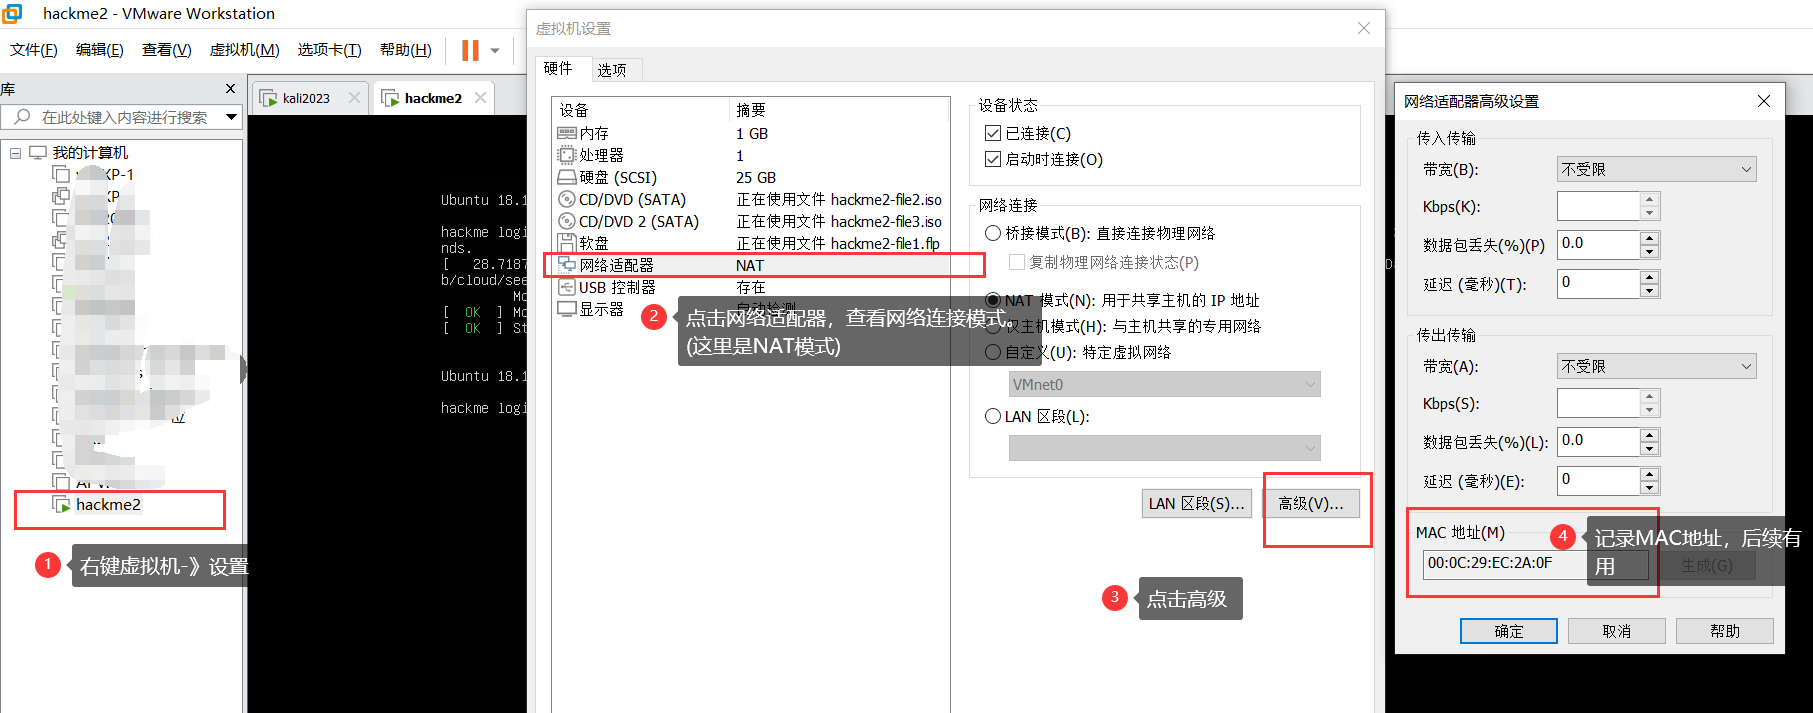The image size is (1813, 713).
Task: Select LAN 区段(L) radio button
Action: coord(993,416)
